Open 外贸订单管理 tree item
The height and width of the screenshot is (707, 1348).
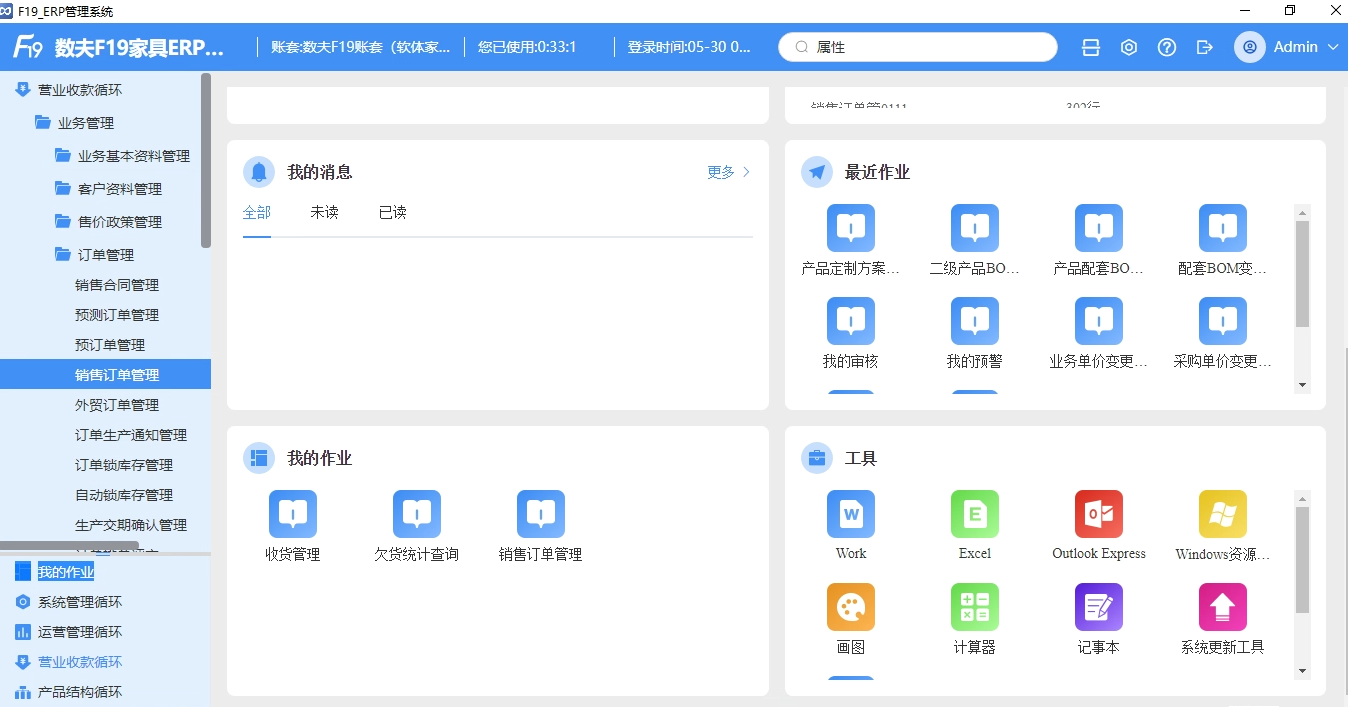pyautogui.click(x=117, y=405)
